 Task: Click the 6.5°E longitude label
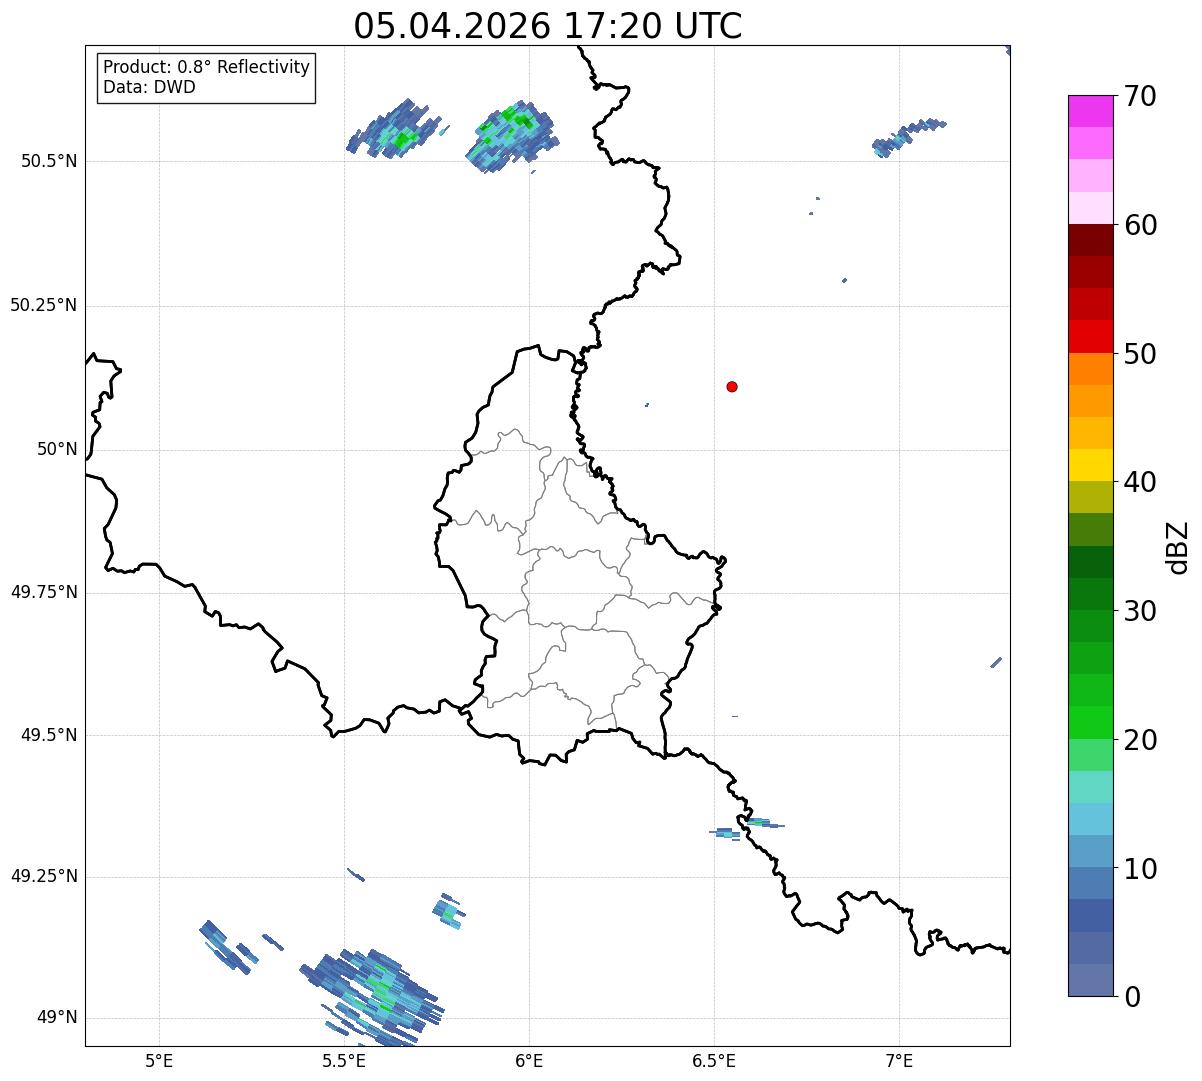[x=714, y=1060]
